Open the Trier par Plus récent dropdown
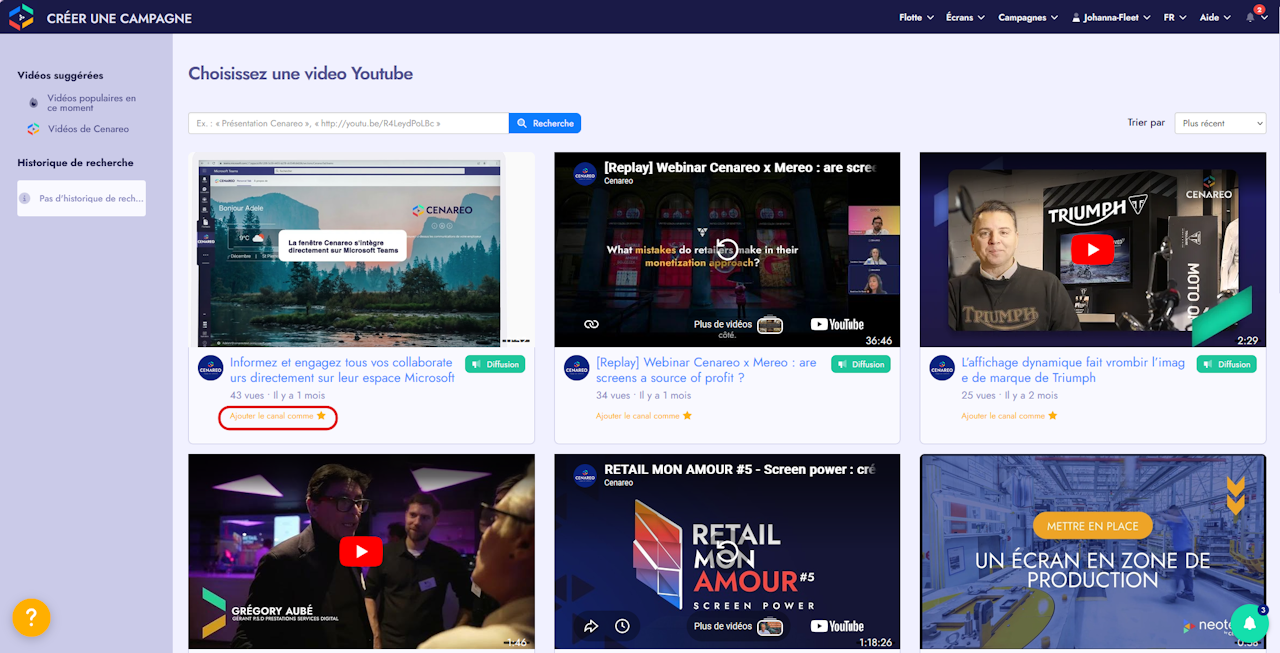 1220,123
